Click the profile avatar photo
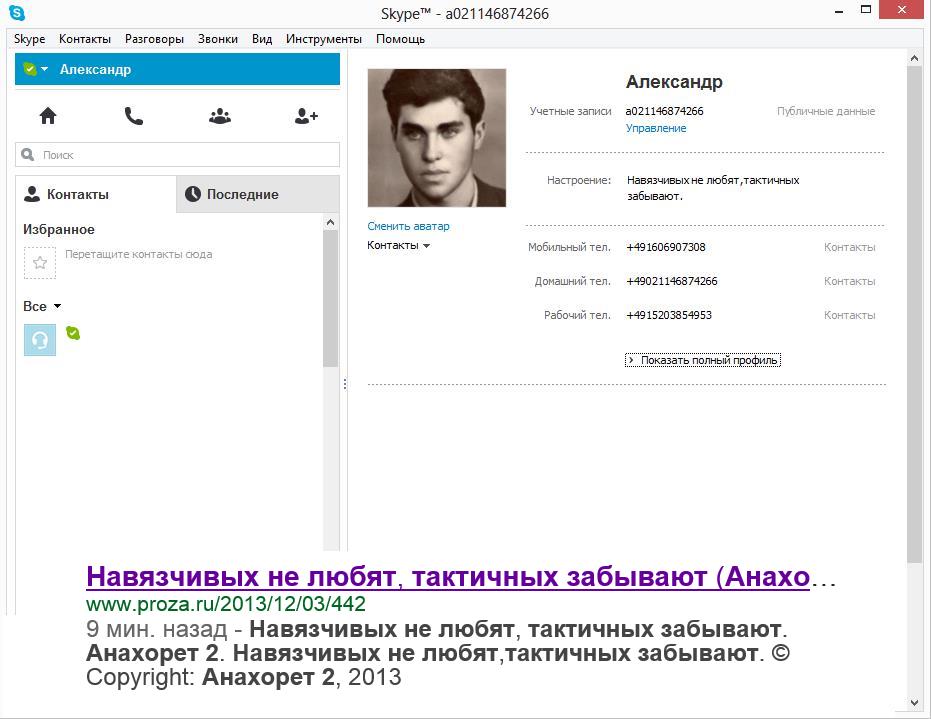The image size is (931, 719). click(x=437, y=138)
